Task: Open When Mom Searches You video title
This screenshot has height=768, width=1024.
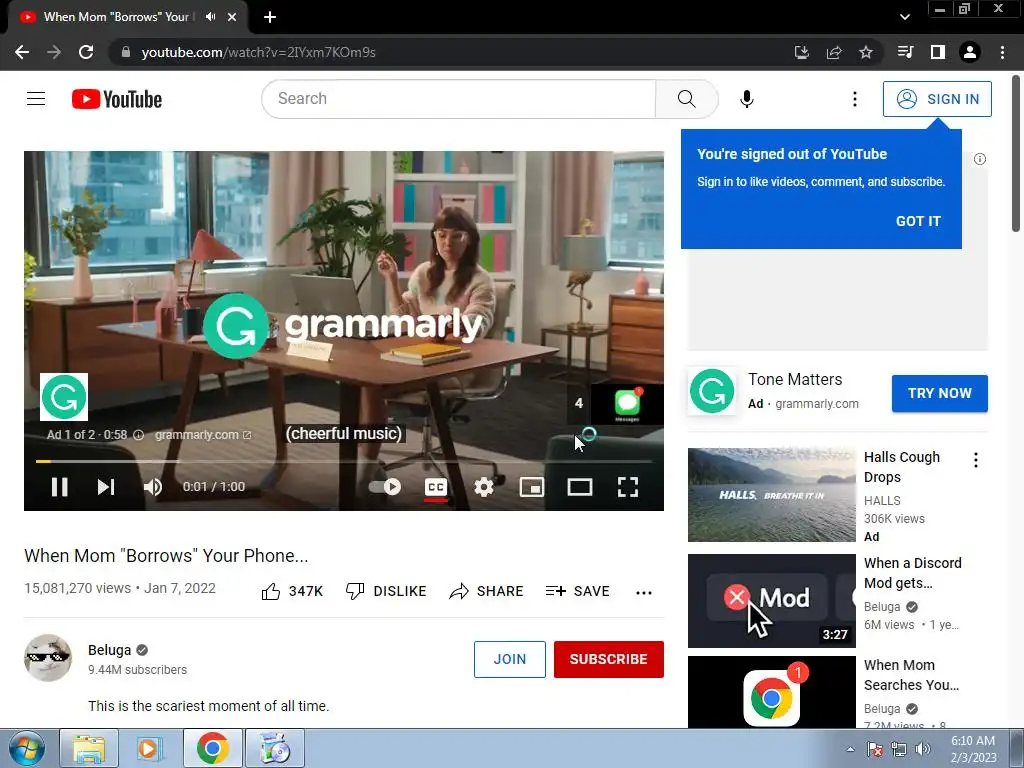Action: pyautogui.click(x=911, y=675)
